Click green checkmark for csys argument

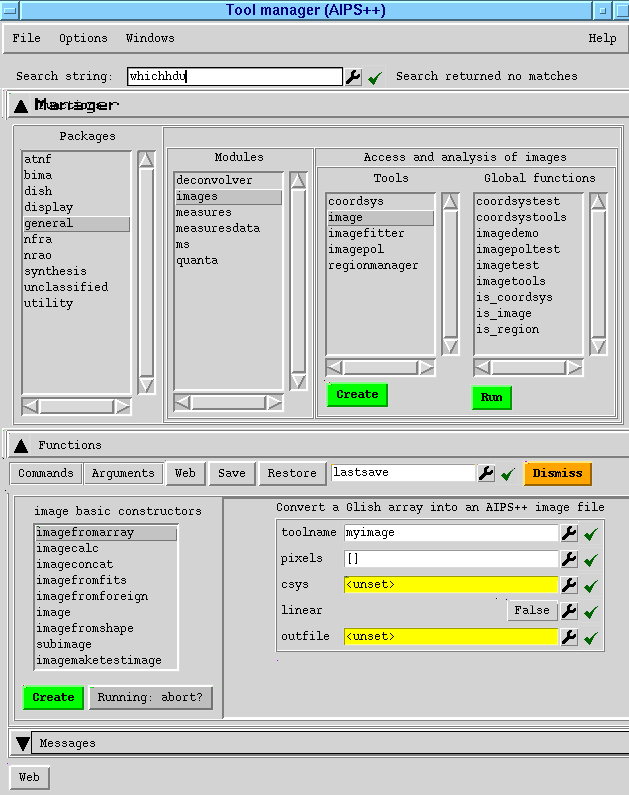[x=591, y=586]
